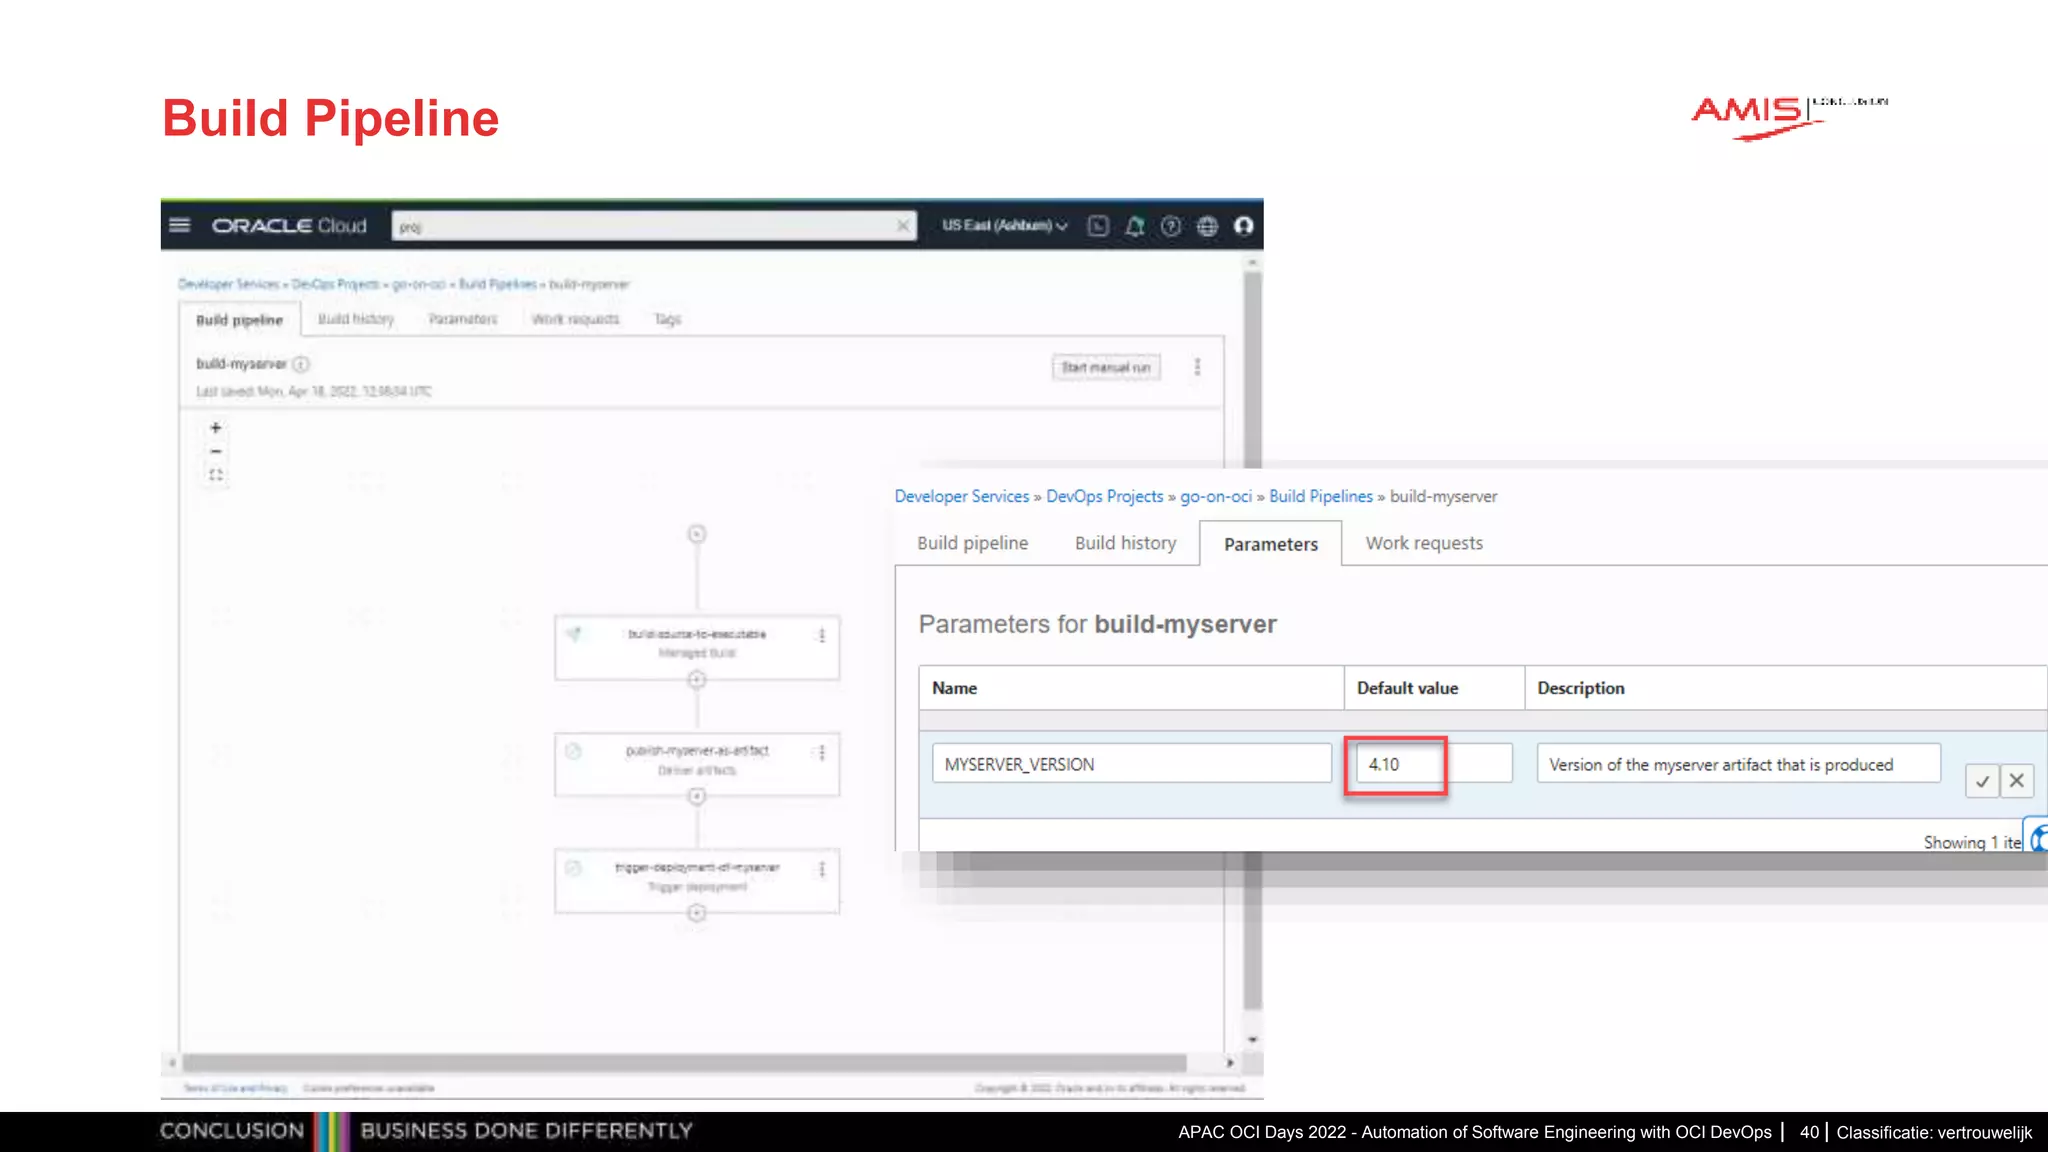Follow DevOps Projects breadcrumb in foreground panel
Screen dimensions: 2048x1152
(x=1105, y=497)
